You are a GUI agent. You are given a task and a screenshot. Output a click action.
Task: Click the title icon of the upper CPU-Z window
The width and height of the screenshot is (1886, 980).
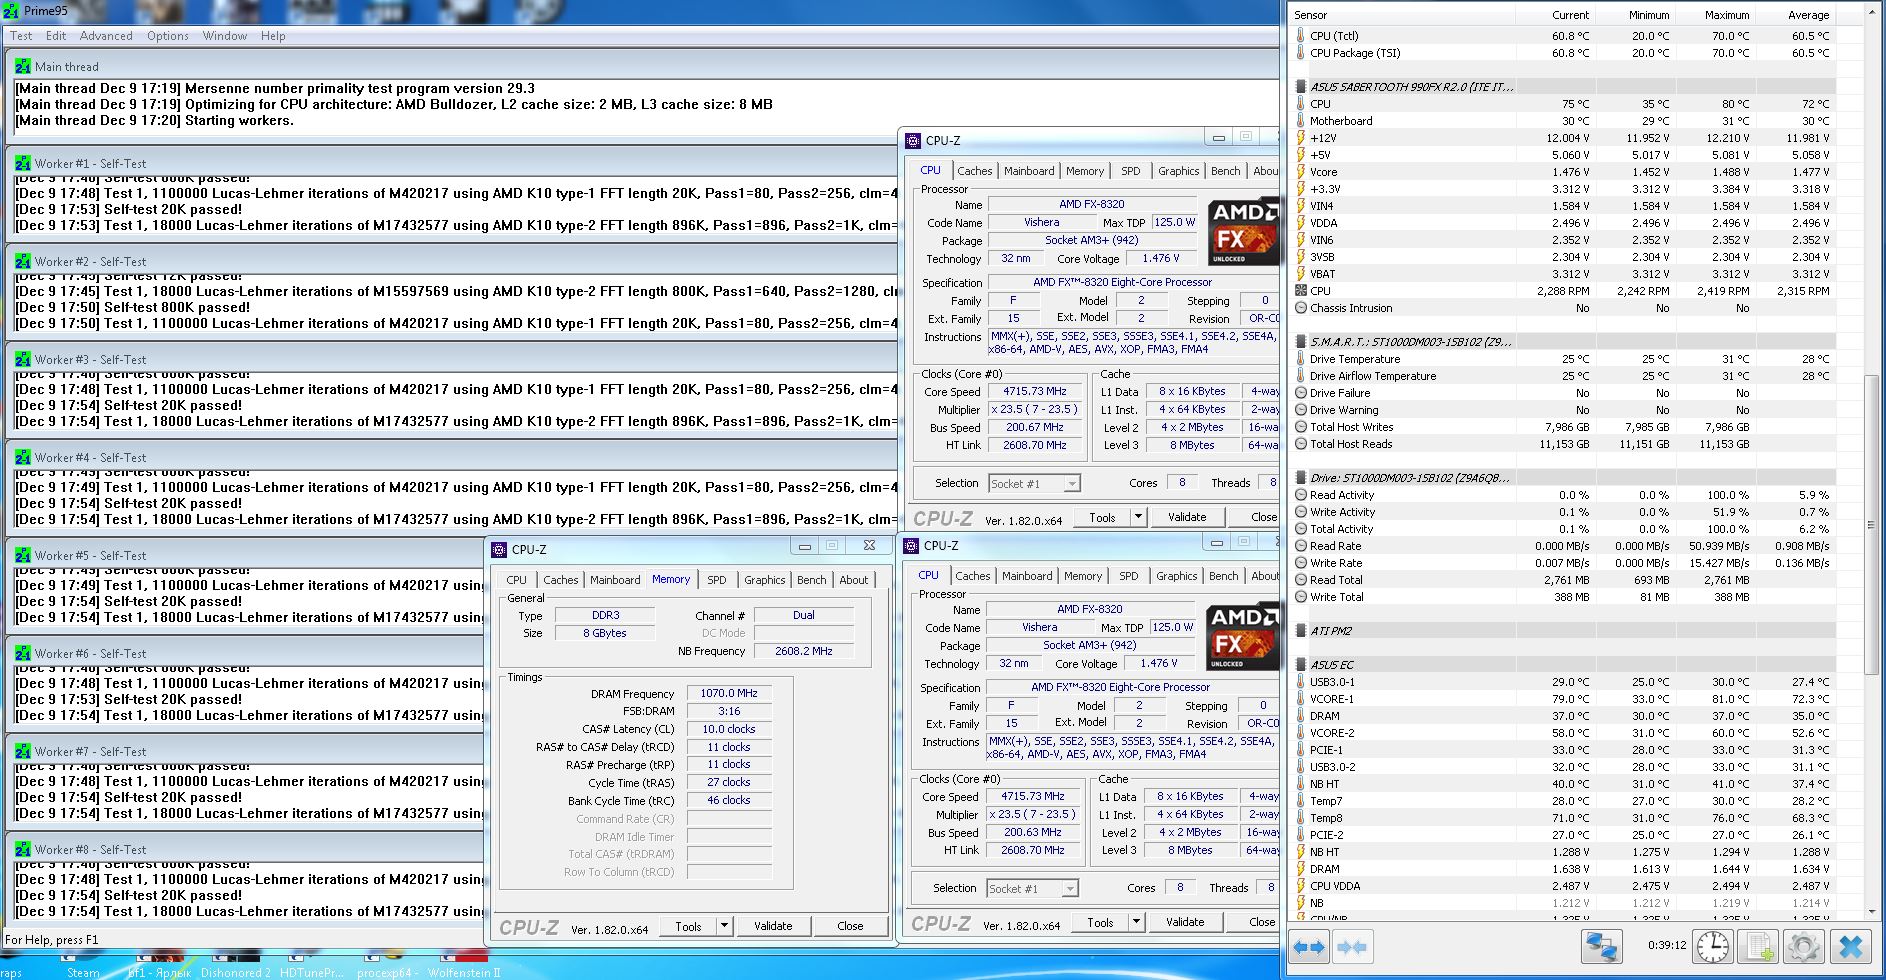(x=913, y=140)
